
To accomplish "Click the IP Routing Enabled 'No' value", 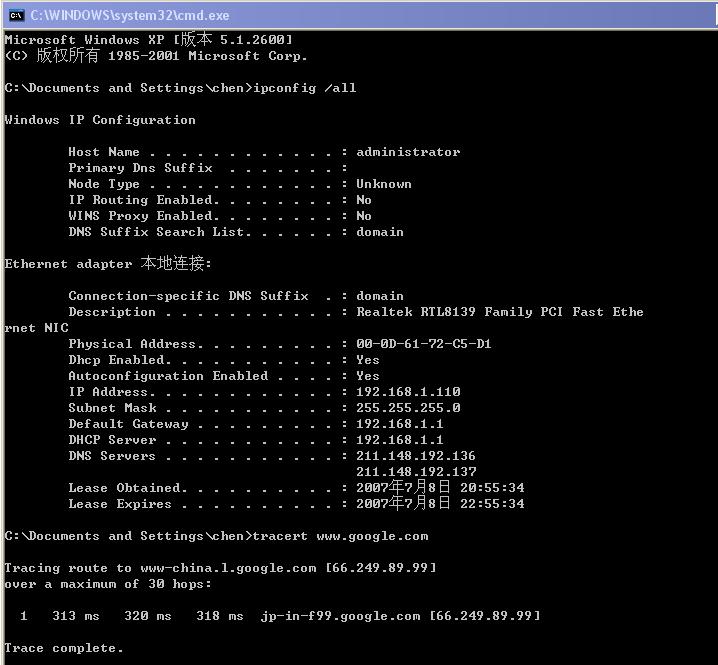I will click(x=364, y=200).
